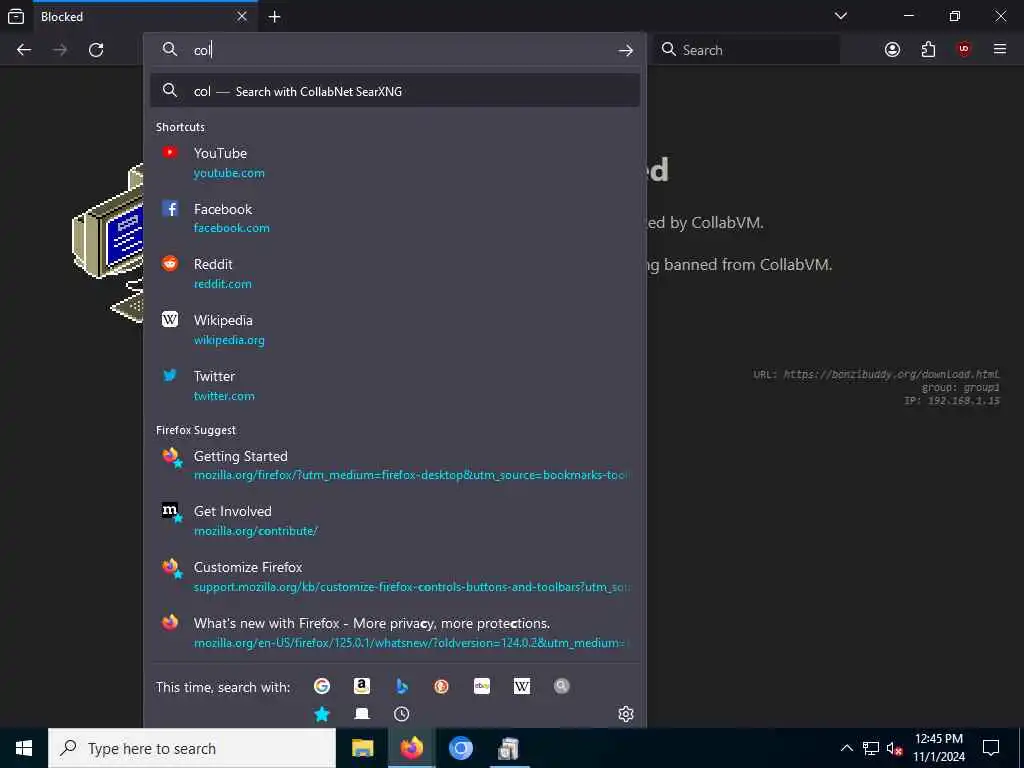1024x768 pixels.
Task: Open File Explorer from the taskbar
Action: (x=362, y=748)
